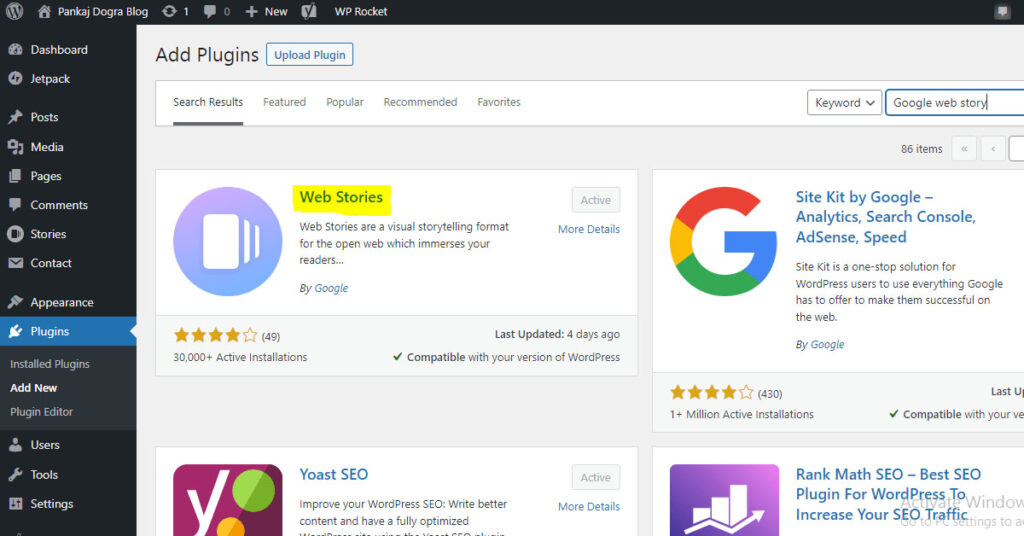The image size is (1024, 536).
Task: Open pending updates icon in admin bar
Action: 169,11
